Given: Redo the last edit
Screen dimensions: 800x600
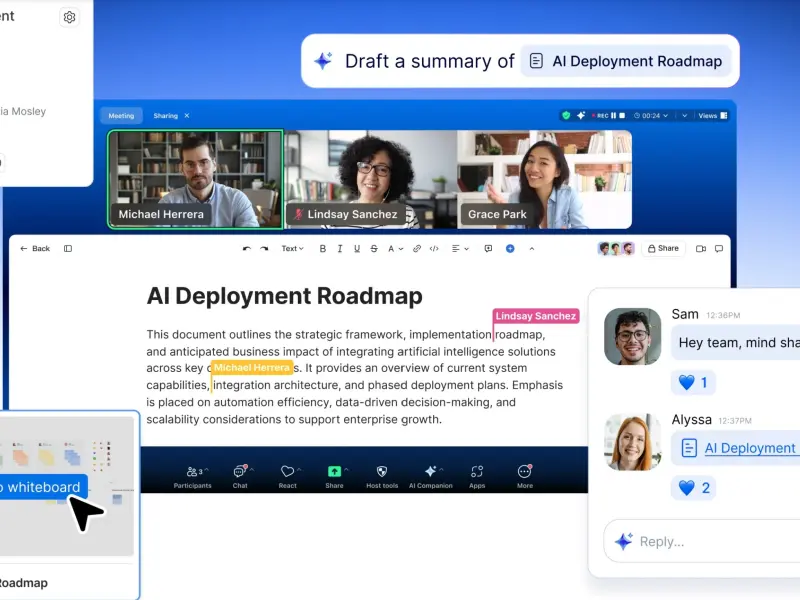Looking at the screenshot, I should (264, 248).
